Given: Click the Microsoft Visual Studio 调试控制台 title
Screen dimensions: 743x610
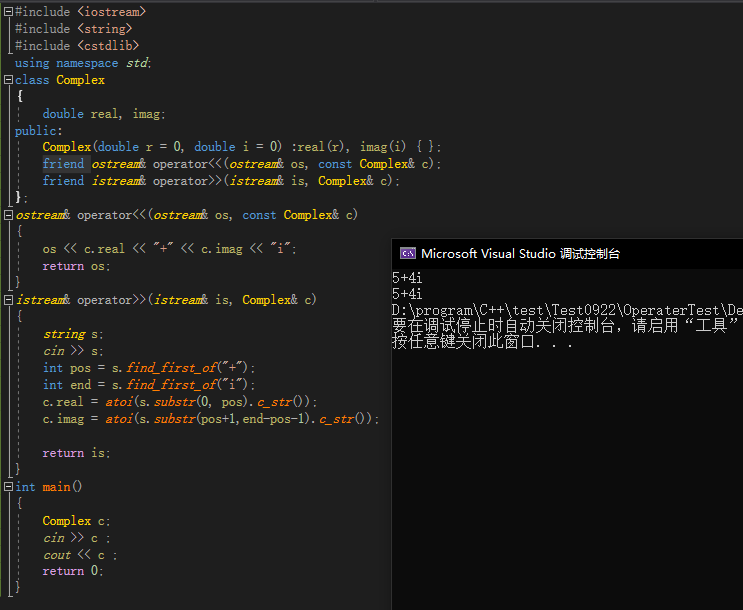Looking at the screenshot, I should (x=520, y=254).
